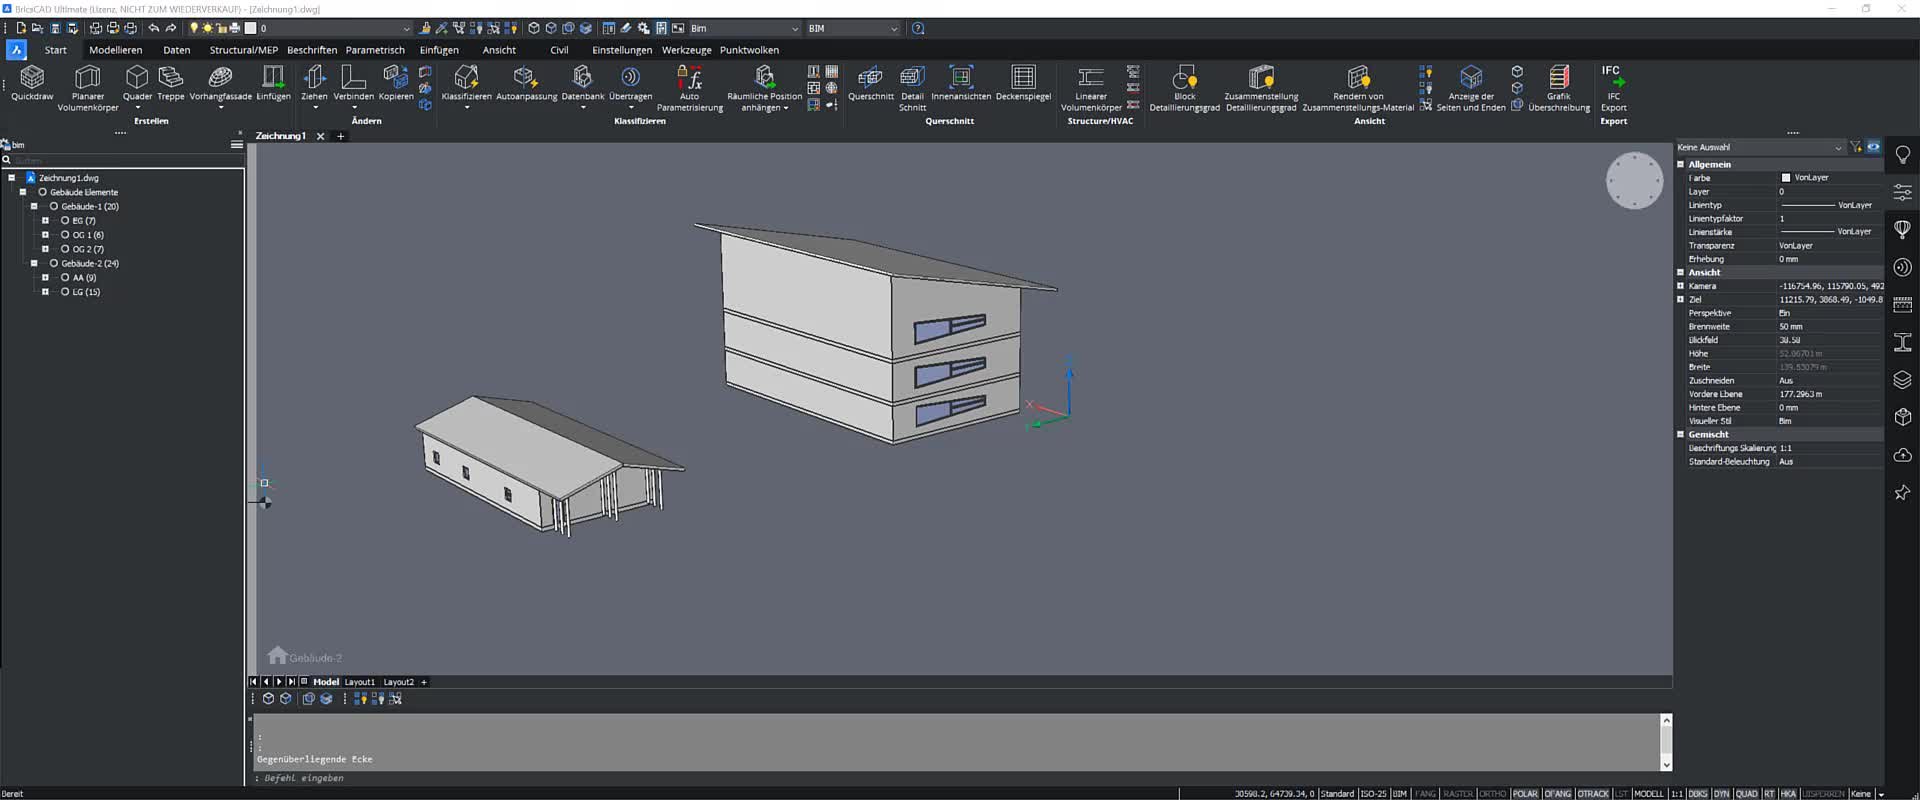This screenshot has width=1920, height=800.
Task: Open the Beschriften ribbon tab
Action: click(x=312, y=50)
